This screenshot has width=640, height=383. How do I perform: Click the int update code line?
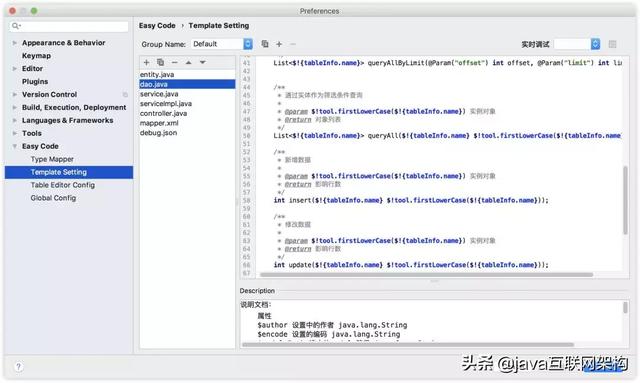point(411,265)
